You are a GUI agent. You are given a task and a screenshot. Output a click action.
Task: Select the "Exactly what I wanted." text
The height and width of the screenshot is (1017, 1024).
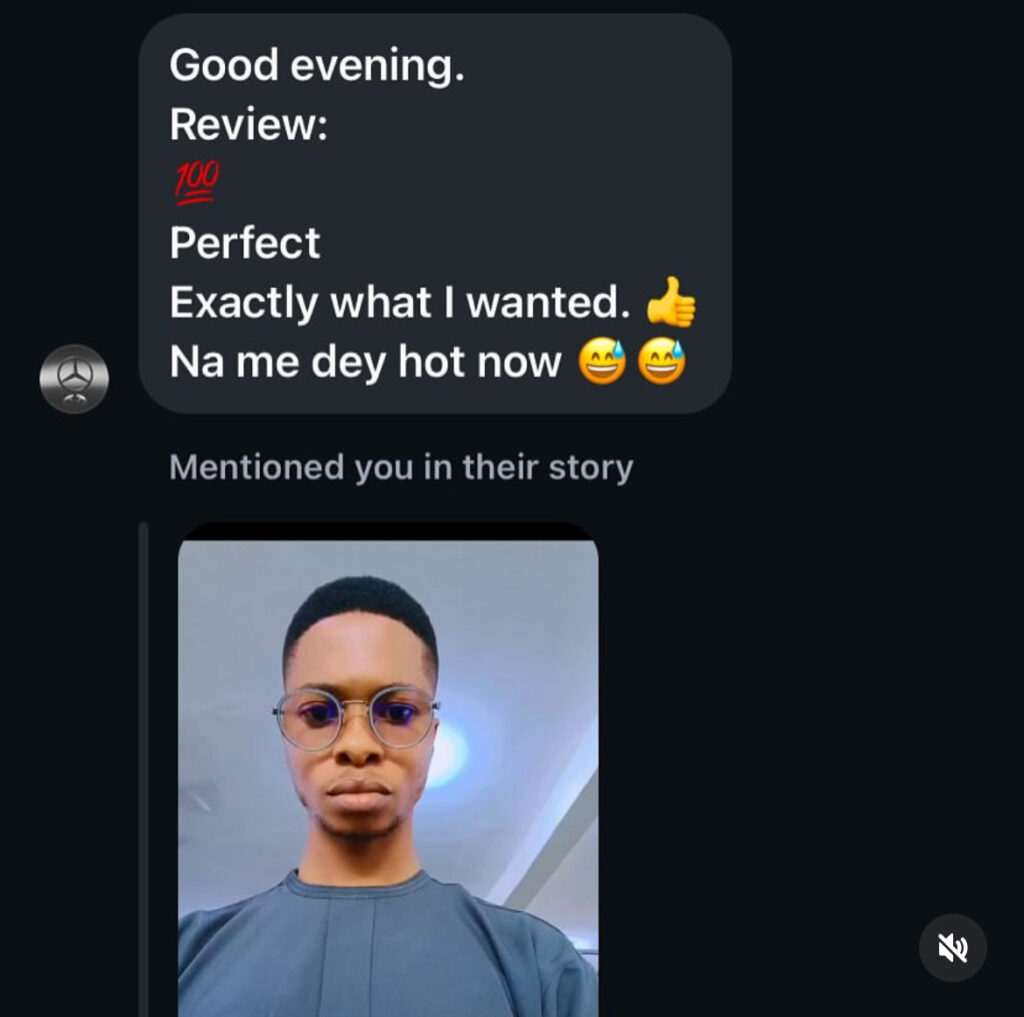(400, 302)
